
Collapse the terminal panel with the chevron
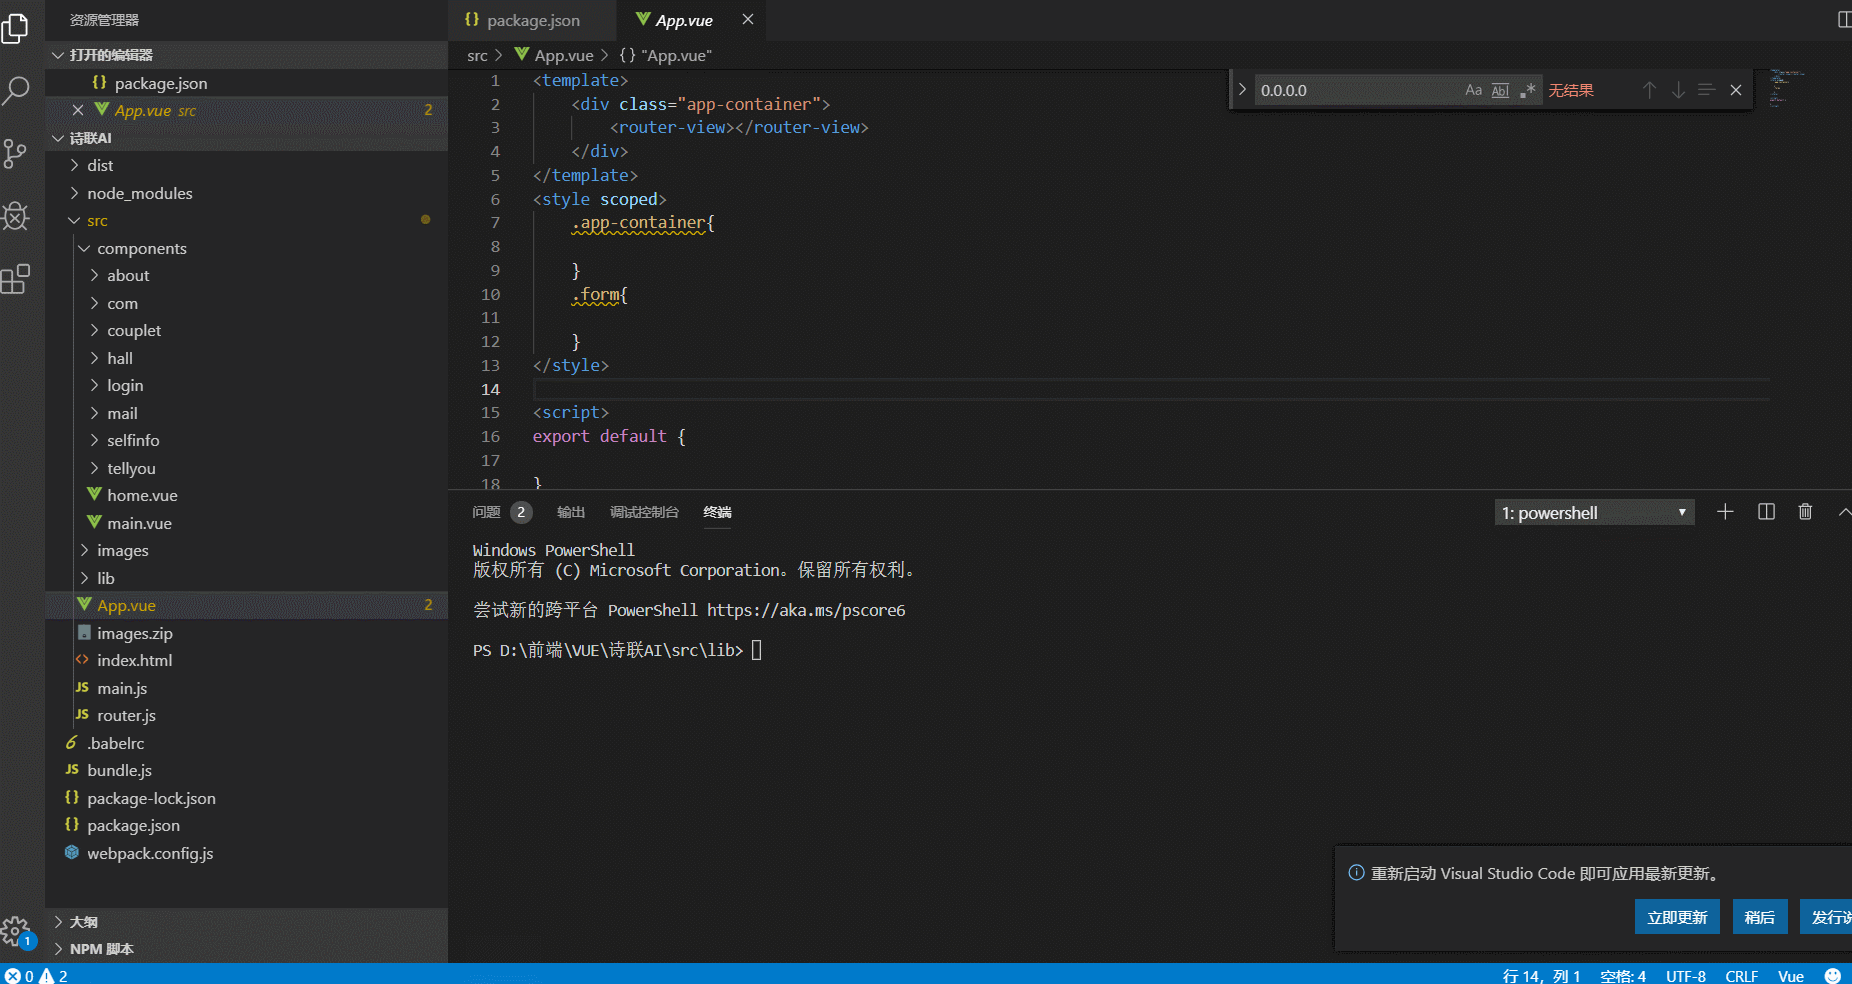[1844, 512]
